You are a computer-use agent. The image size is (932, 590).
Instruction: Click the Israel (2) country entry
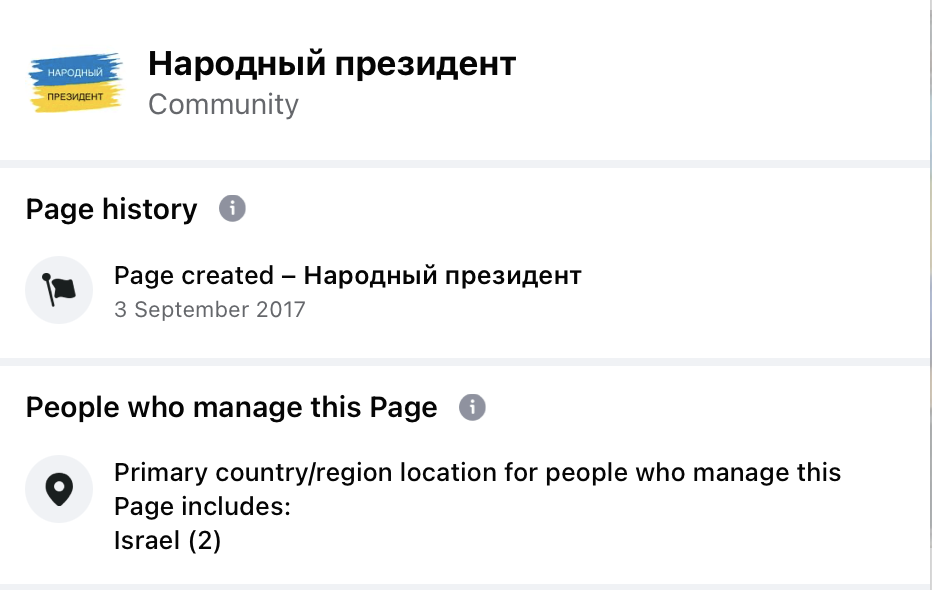click(x=167, y=541)
